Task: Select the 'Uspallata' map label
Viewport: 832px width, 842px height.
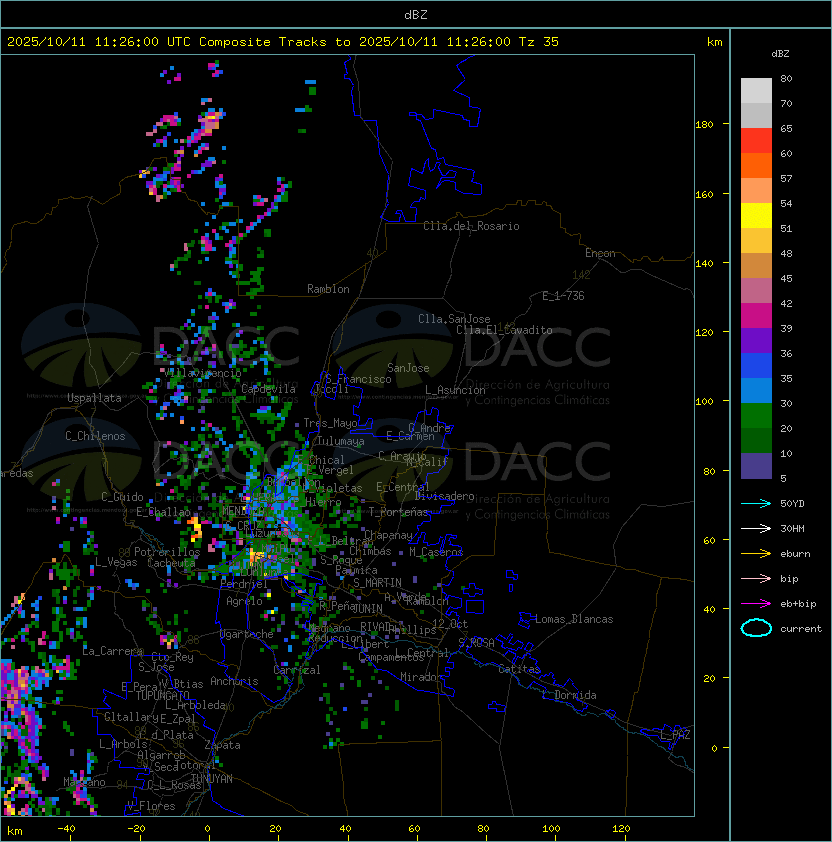Action: (x=94, y=398)
